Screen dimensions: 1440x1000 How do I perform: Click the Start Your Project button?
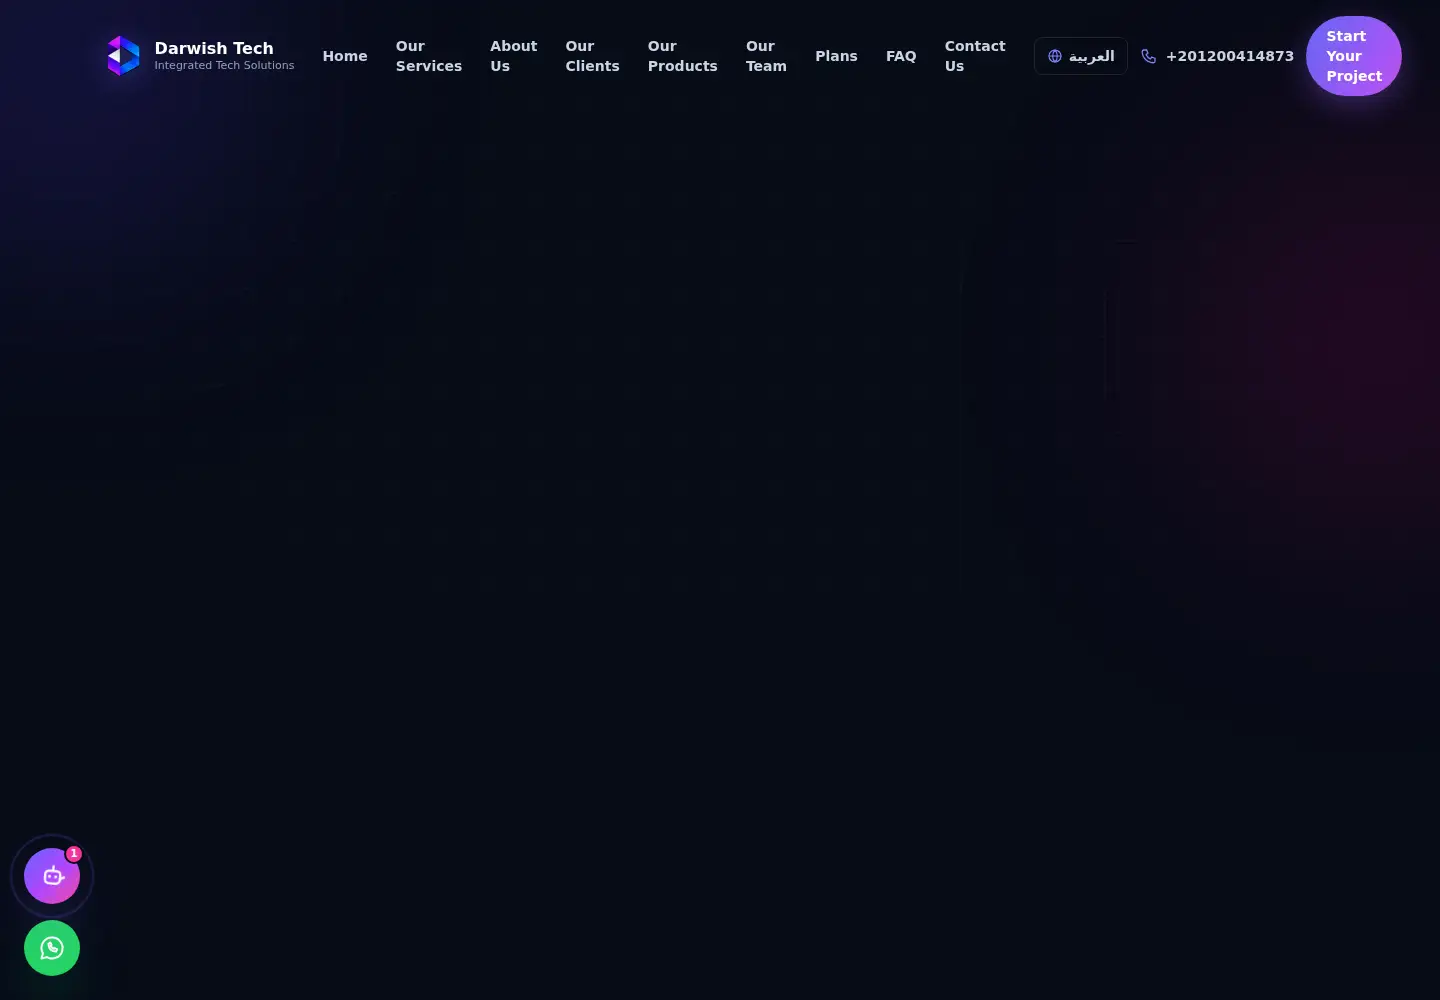click(x=1354, y=56)
